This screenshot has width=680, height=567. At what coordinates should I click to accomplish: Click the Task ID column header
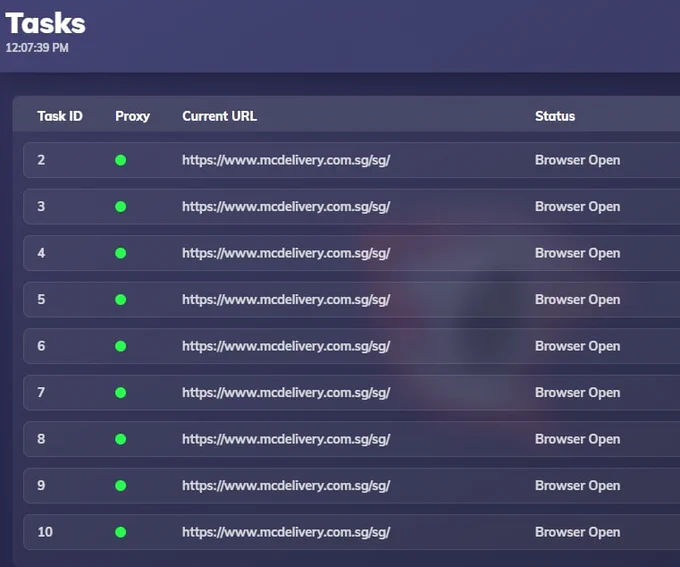(60, 116)
